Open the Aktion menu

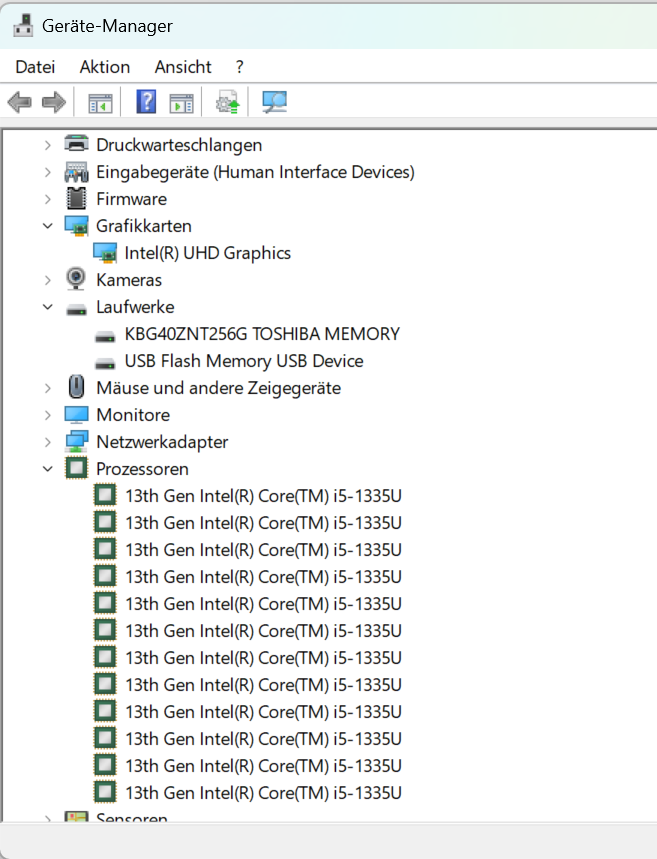105,67
